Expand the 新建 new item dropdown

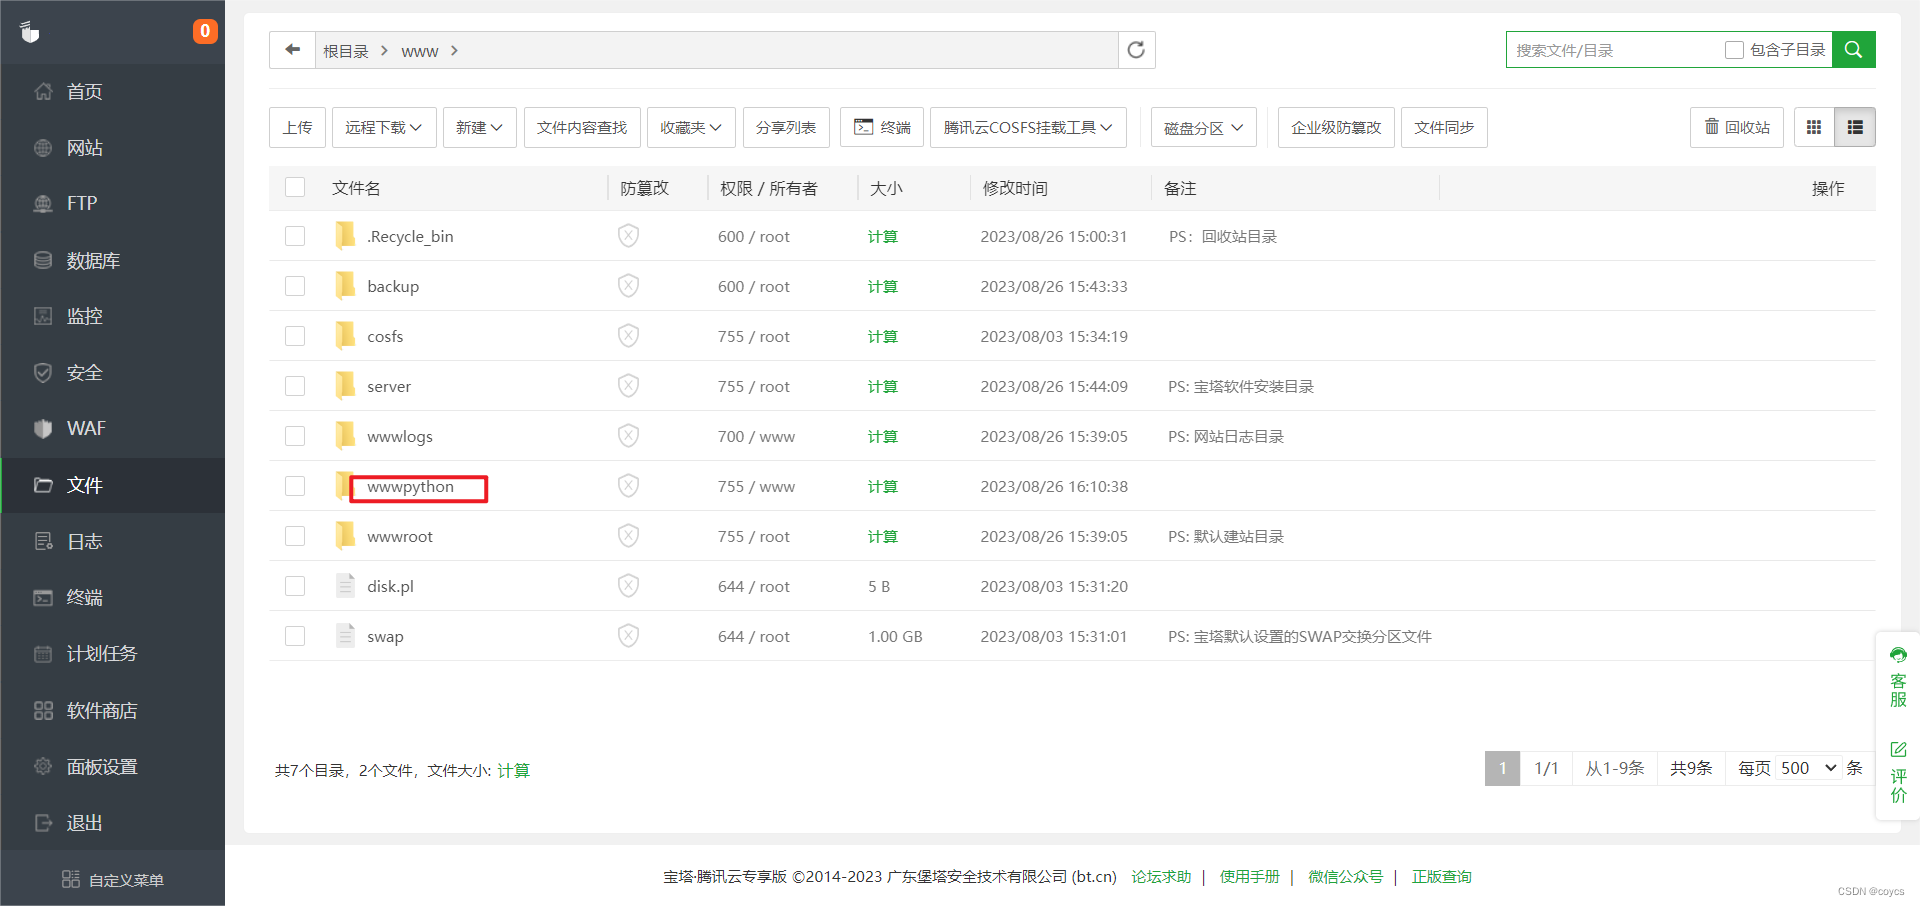coord(479,127)
